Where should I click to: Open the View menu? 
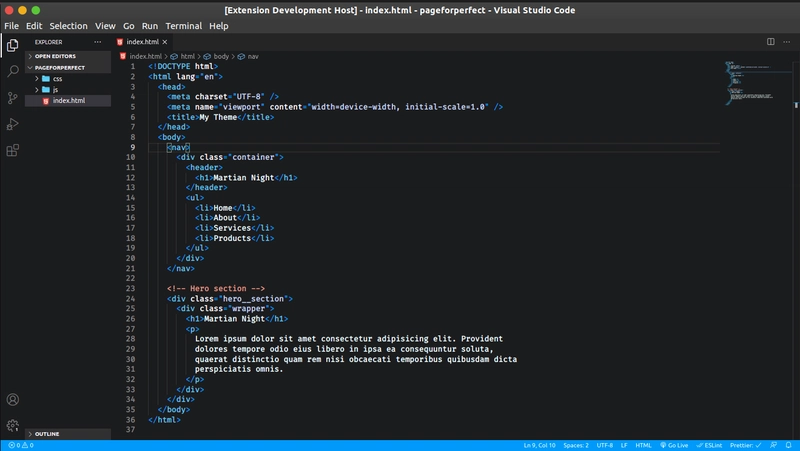click(x=105, y=26)
